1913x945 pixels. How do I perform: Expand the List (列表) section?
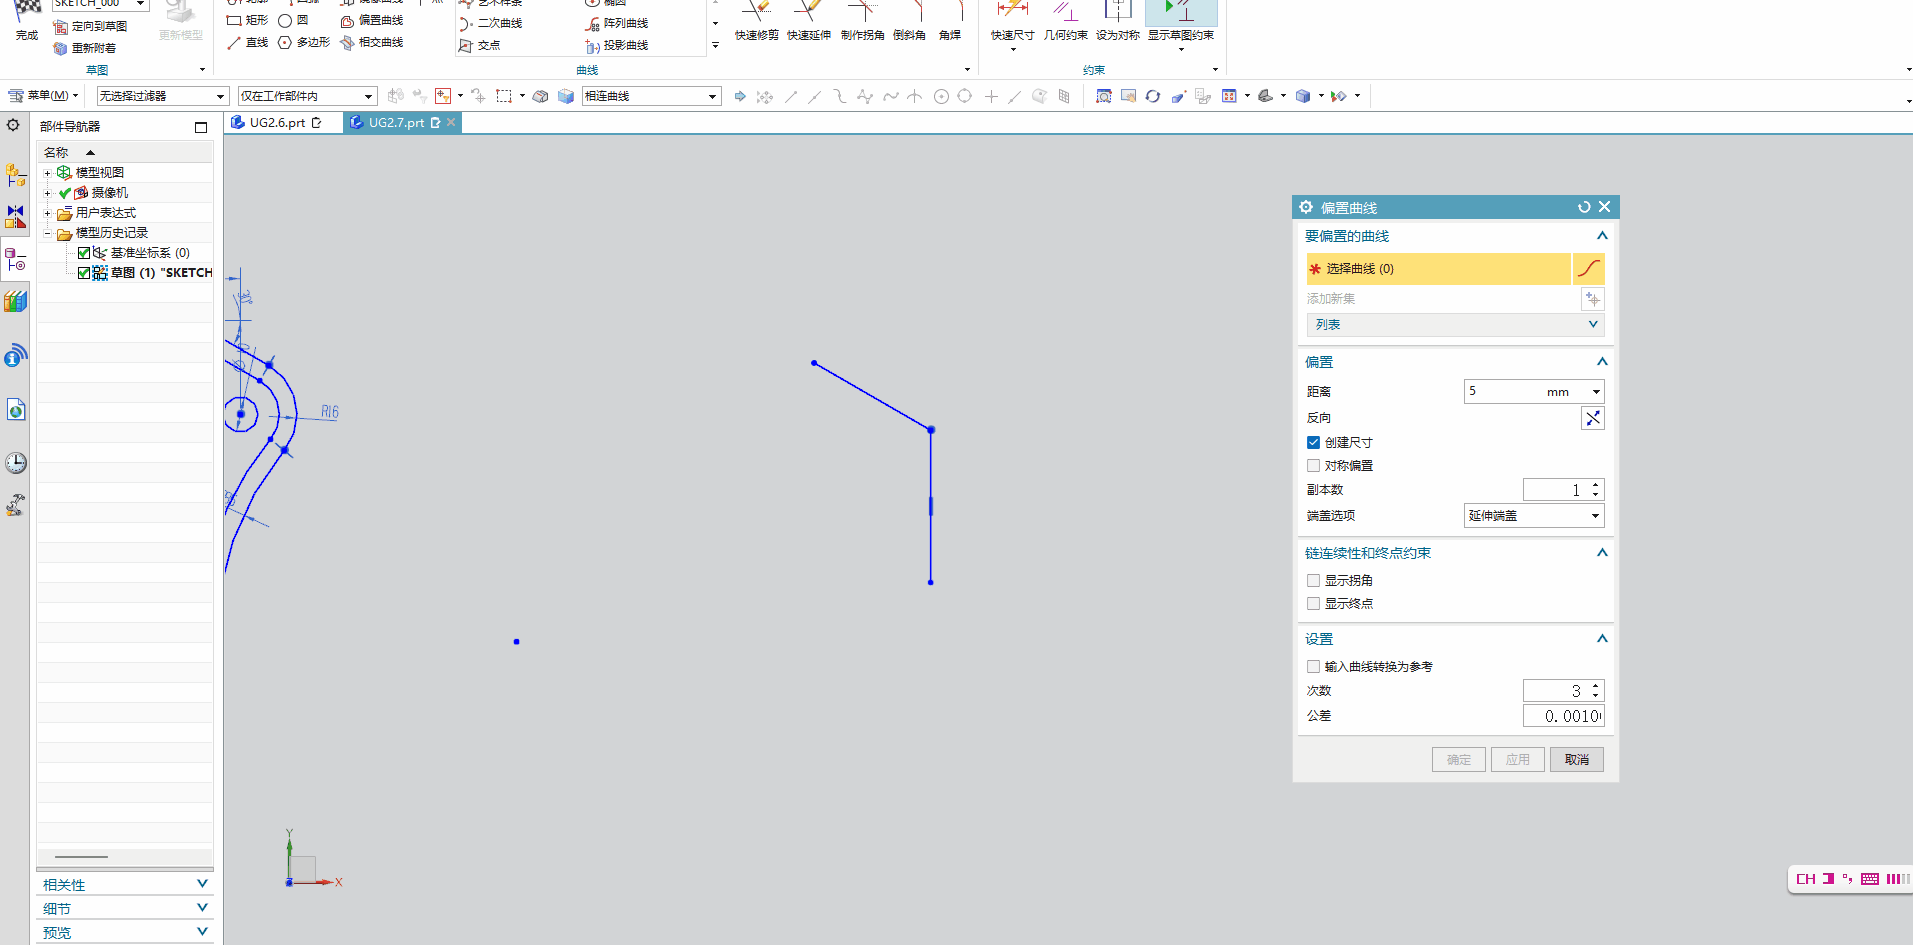[1455, 324]
